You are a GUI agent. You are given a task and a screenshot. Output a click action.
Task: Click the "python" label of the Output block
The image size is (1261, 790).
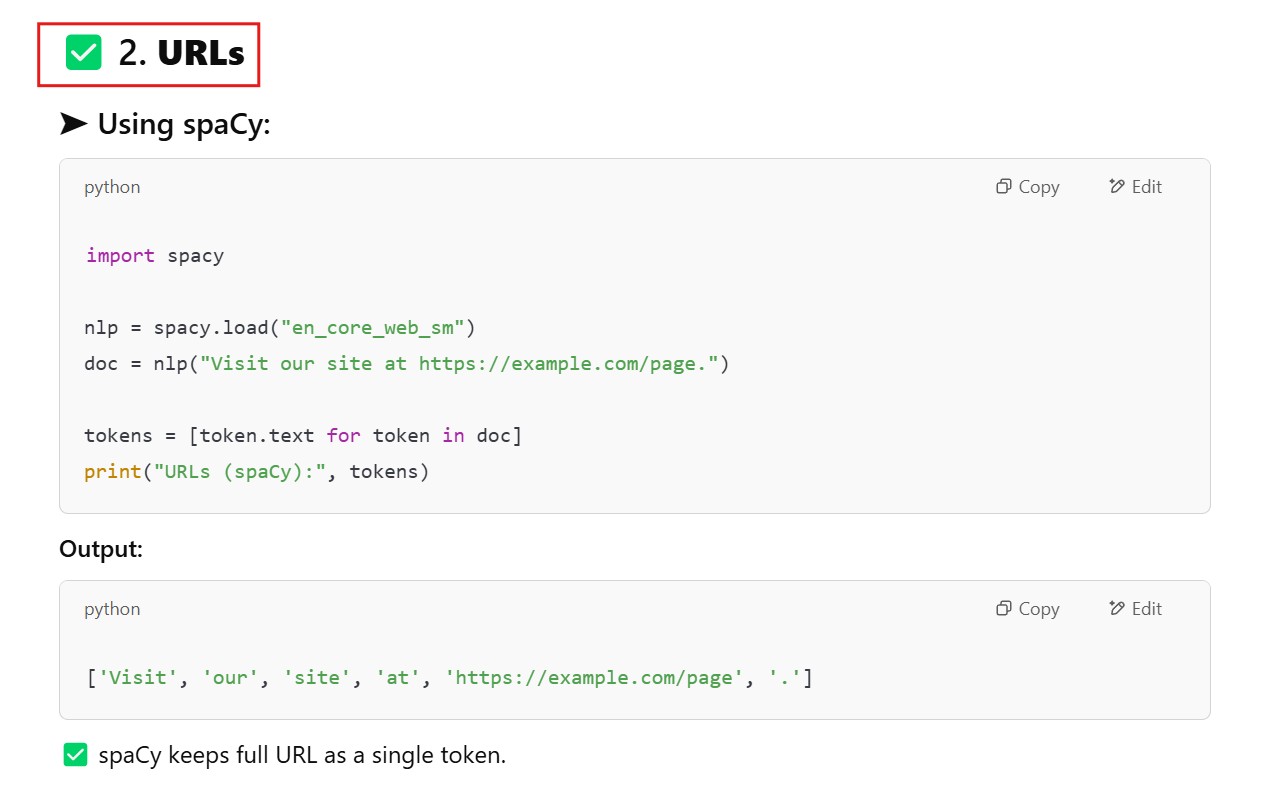pos(112,609)
